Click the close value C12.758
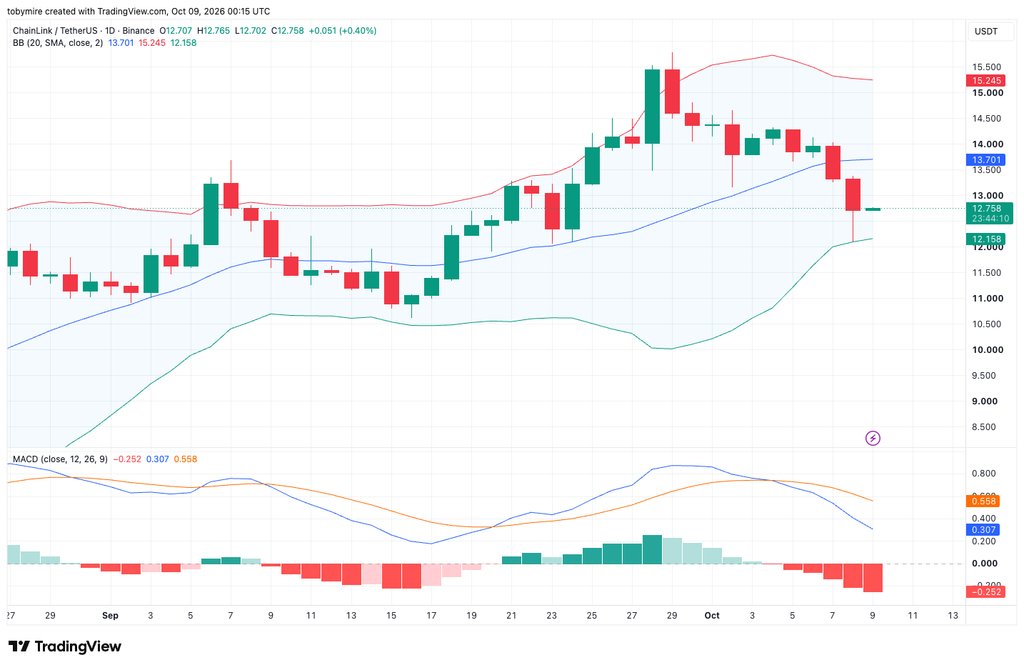This screenshot has height=668, width=1024. click(287, 31)
